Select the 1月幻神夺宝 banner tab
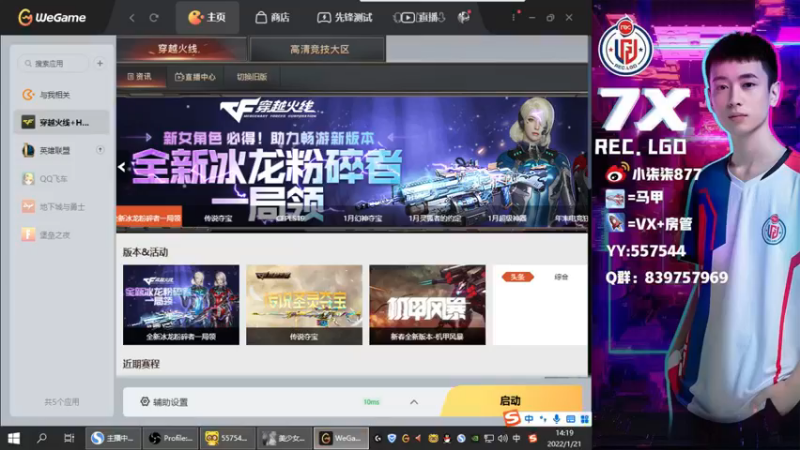The height and width of the screenshot is (450, 800). click(x=362, y=218)
